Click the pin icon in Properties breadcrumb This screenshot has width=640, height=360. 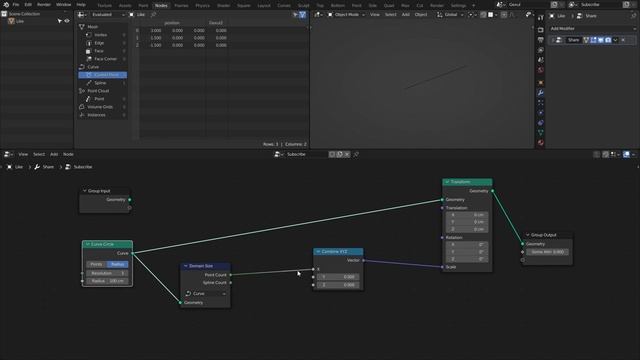633,16
